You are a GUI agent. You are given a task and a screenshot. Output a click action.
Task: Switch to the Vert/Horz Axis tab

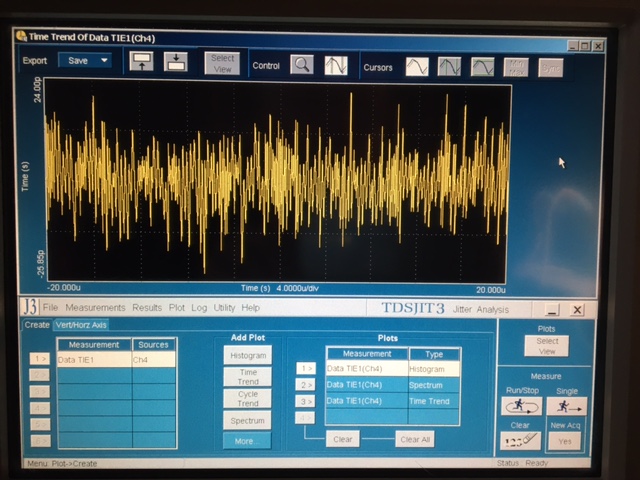[82, 325]
